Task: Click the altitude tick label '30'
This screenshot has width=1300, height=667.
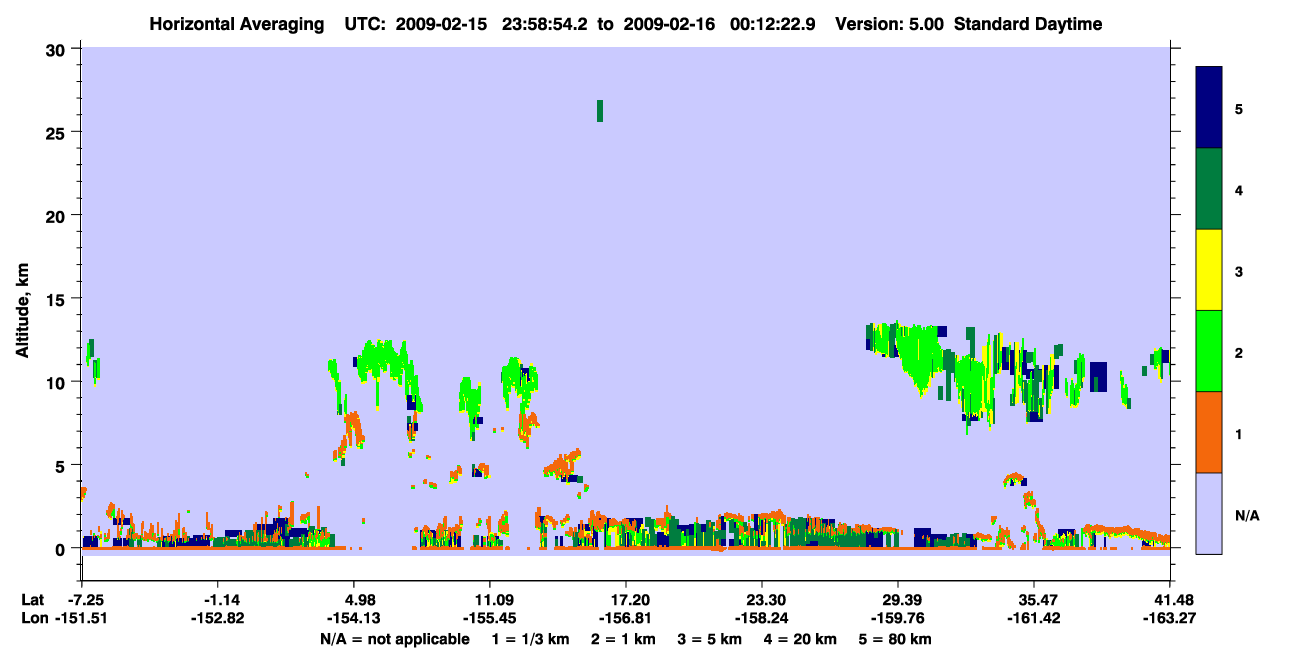Action: click(x=58, y=49)
